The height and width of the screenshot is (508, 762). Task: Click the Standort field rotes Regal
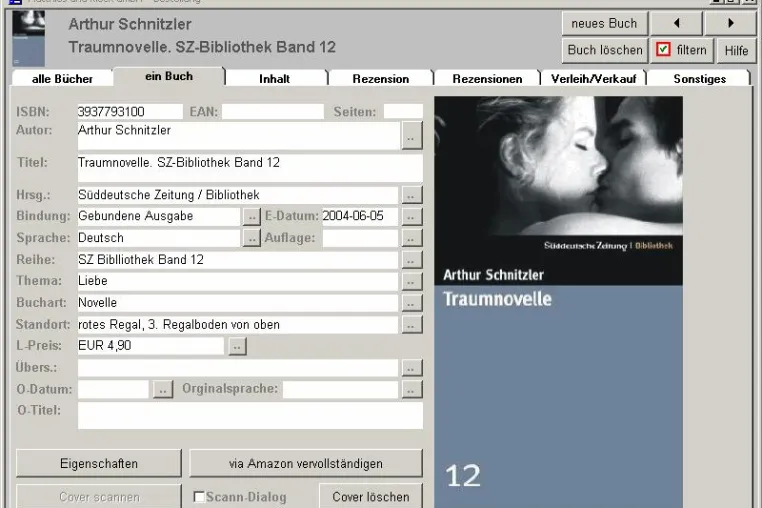click(x=238, y=325)
